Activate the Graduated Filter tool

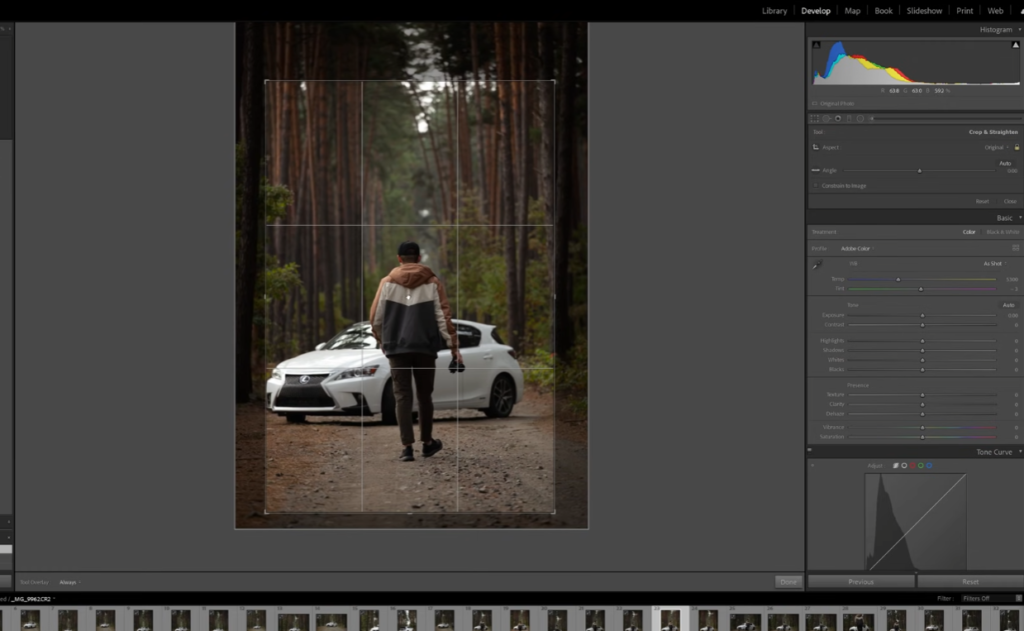[x=849, y=118]
